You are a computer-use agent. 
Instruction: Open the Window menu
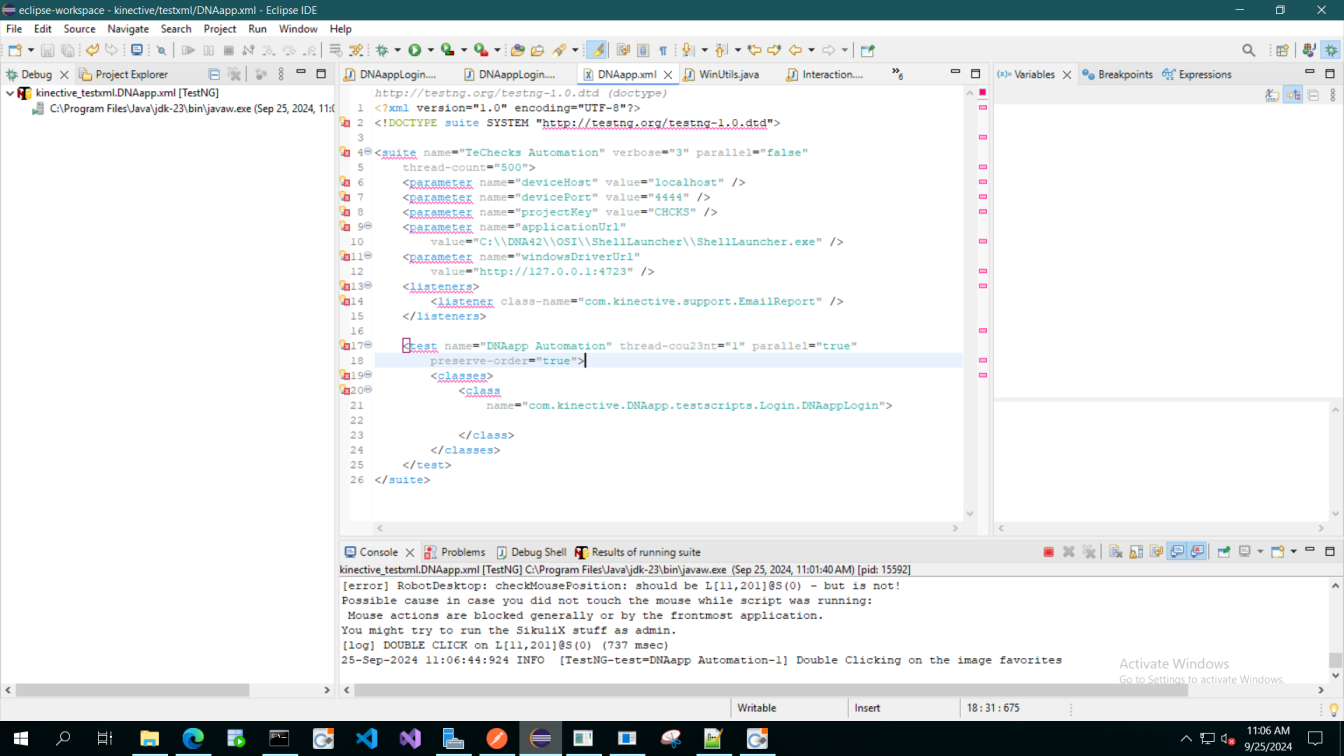tap(297, 29)
